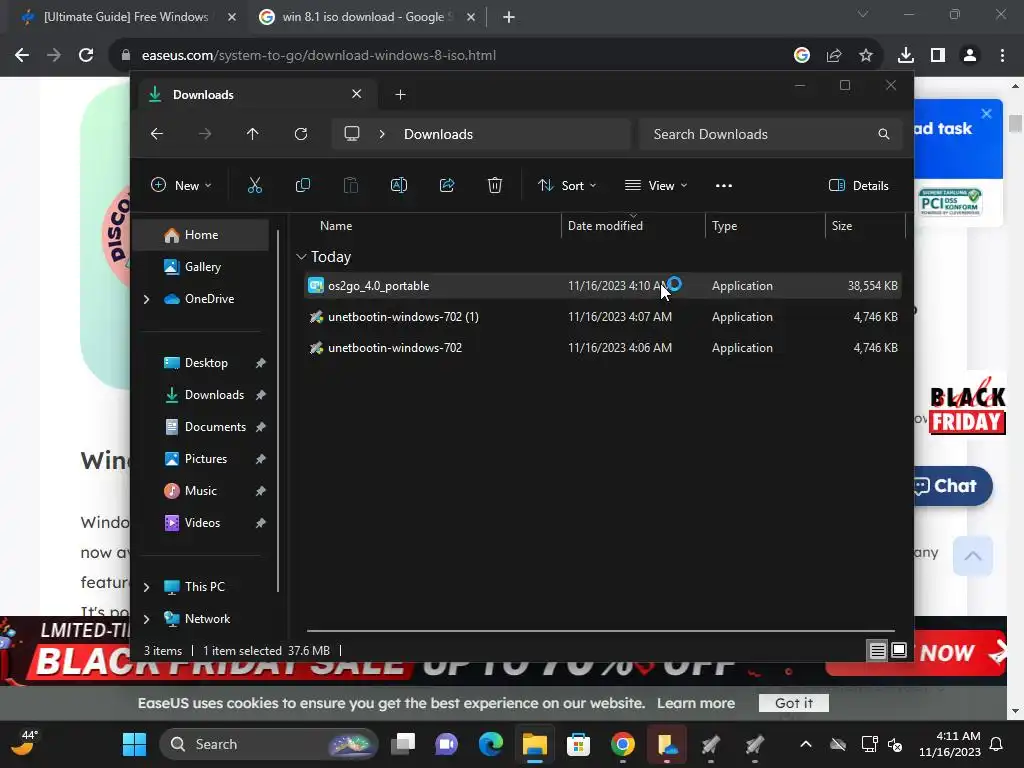Open the Chrome profile icon

[x=970, y=56]
